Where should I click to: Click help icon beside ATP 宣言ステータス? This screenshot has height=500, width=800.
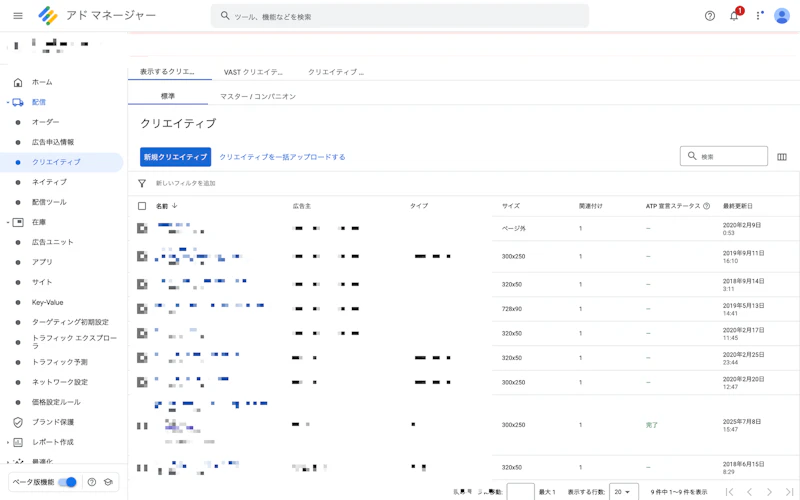tap(707, 206)
